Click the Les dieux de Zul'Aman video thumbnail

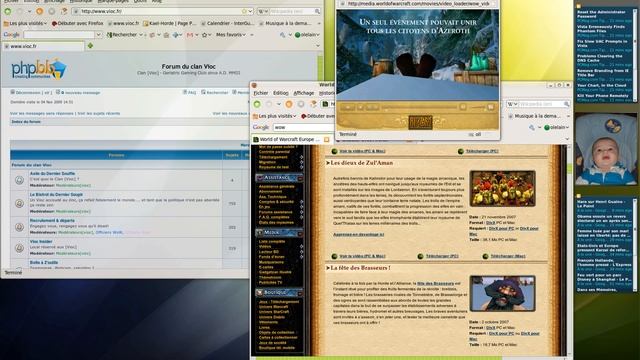click(502, 189)
